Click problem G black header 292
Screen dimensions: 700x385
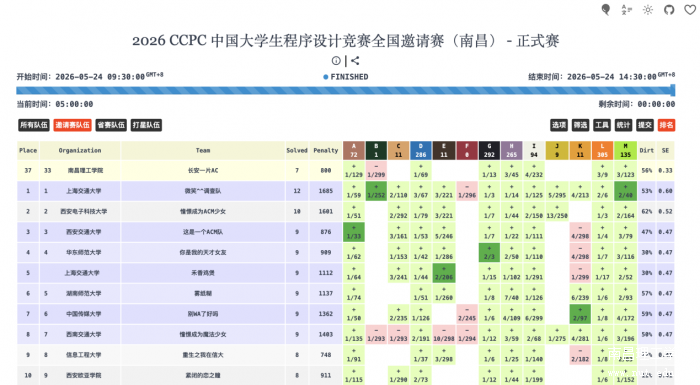489,151
